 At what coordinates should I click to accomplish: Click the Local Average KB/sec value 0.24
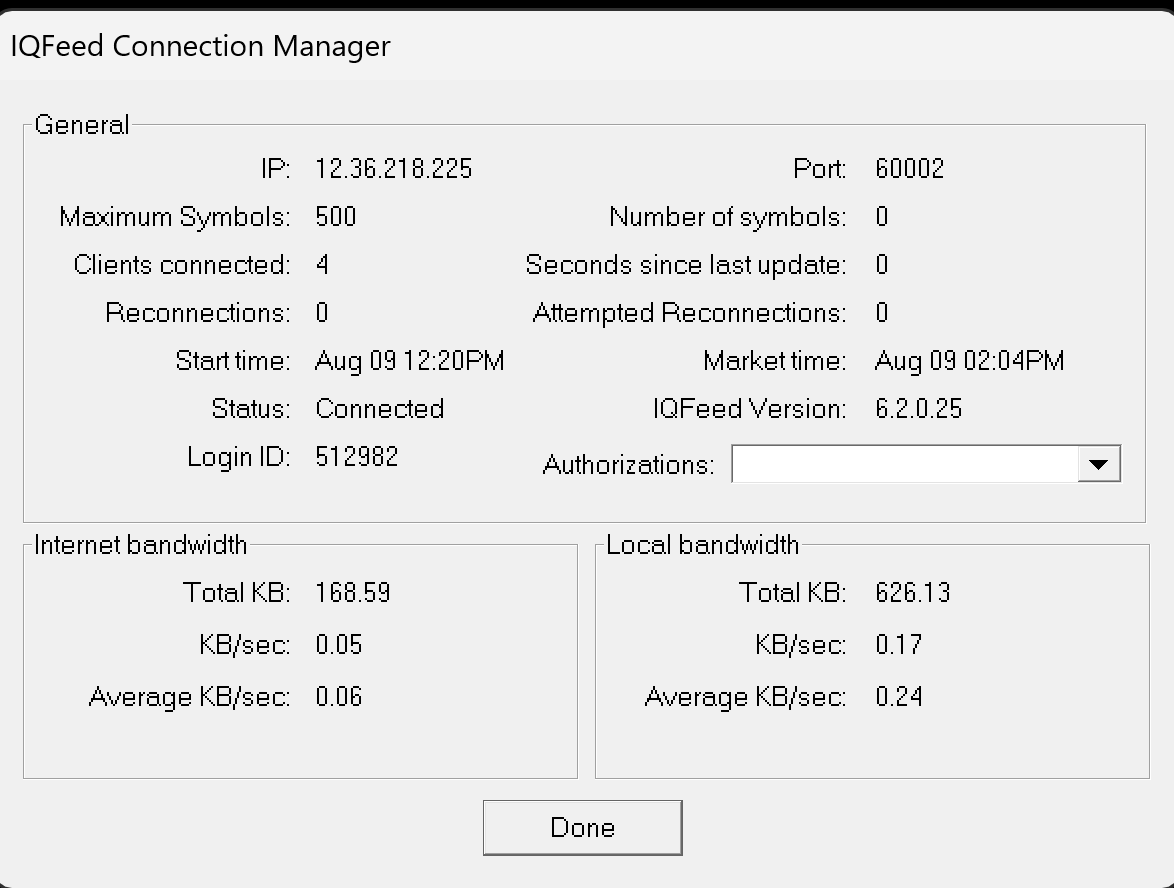[x=898, y=697]
